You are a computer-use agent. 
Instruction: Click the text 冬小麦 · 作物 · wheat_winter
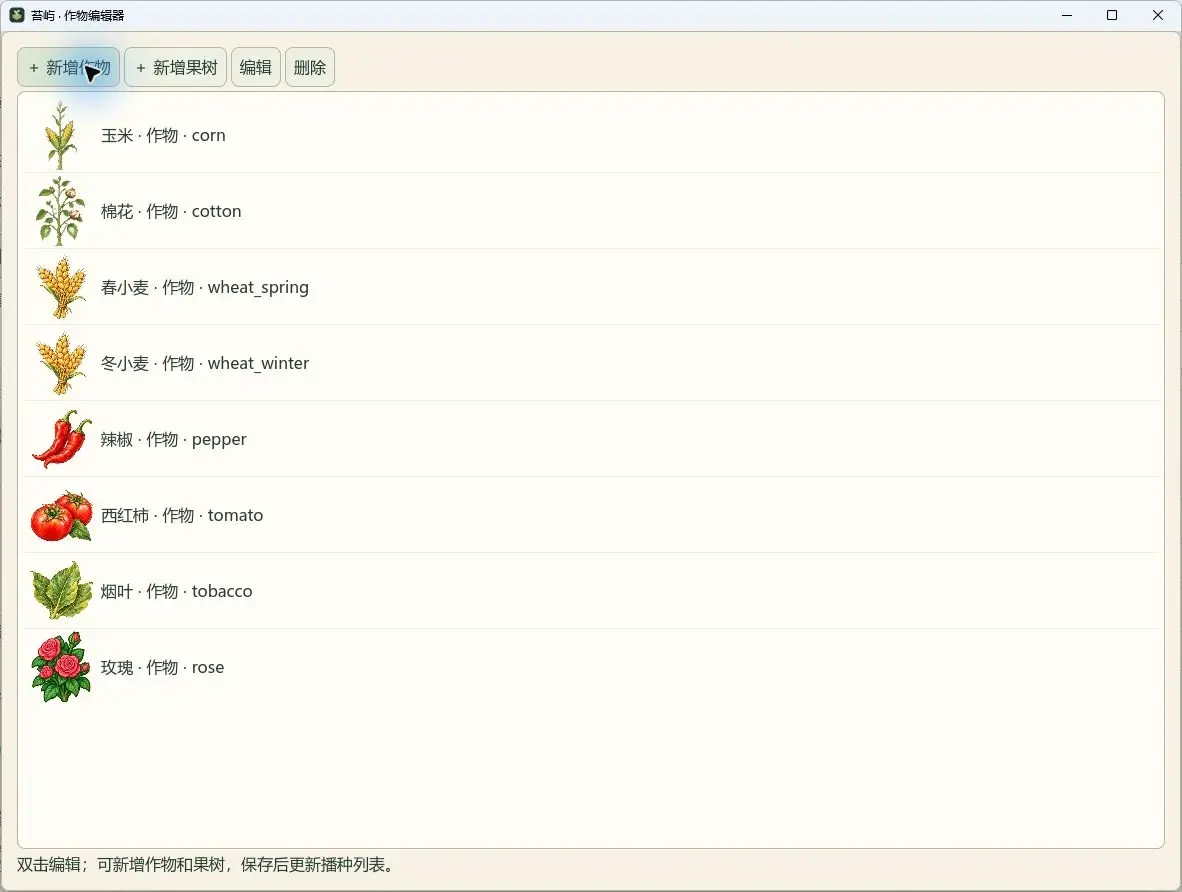pyautogui.click(x=205, y=363)
